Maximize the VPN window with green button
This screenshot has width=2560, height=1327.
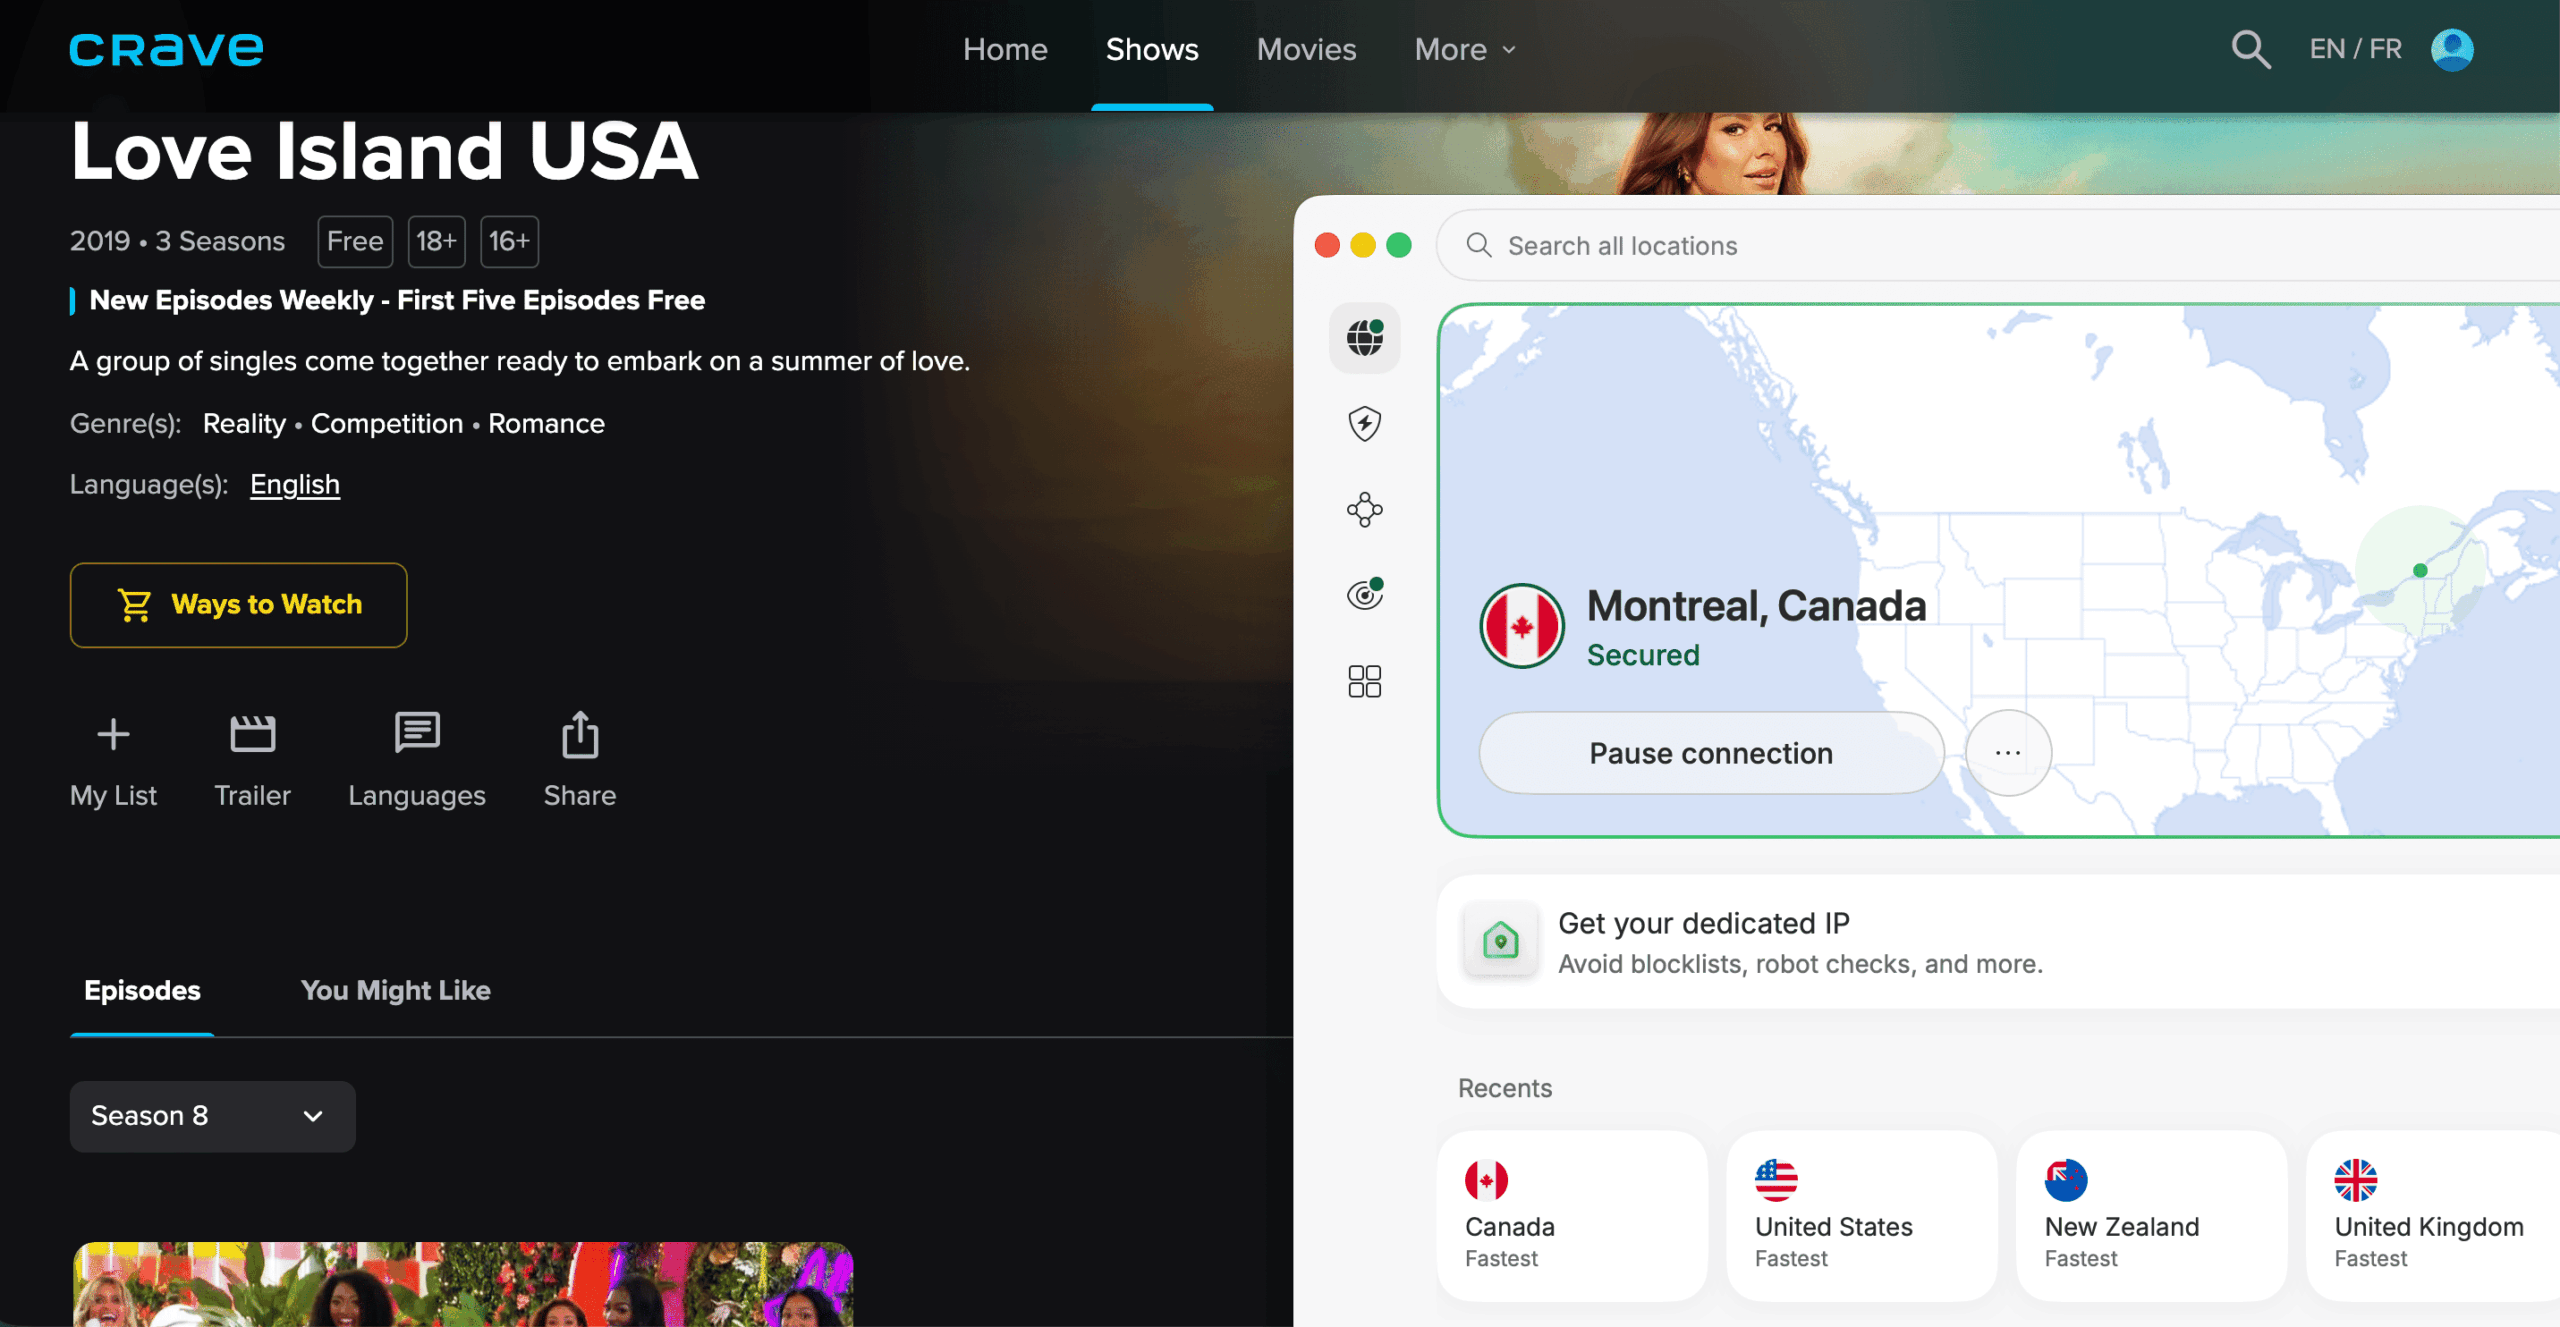[x=1399, y=245]
